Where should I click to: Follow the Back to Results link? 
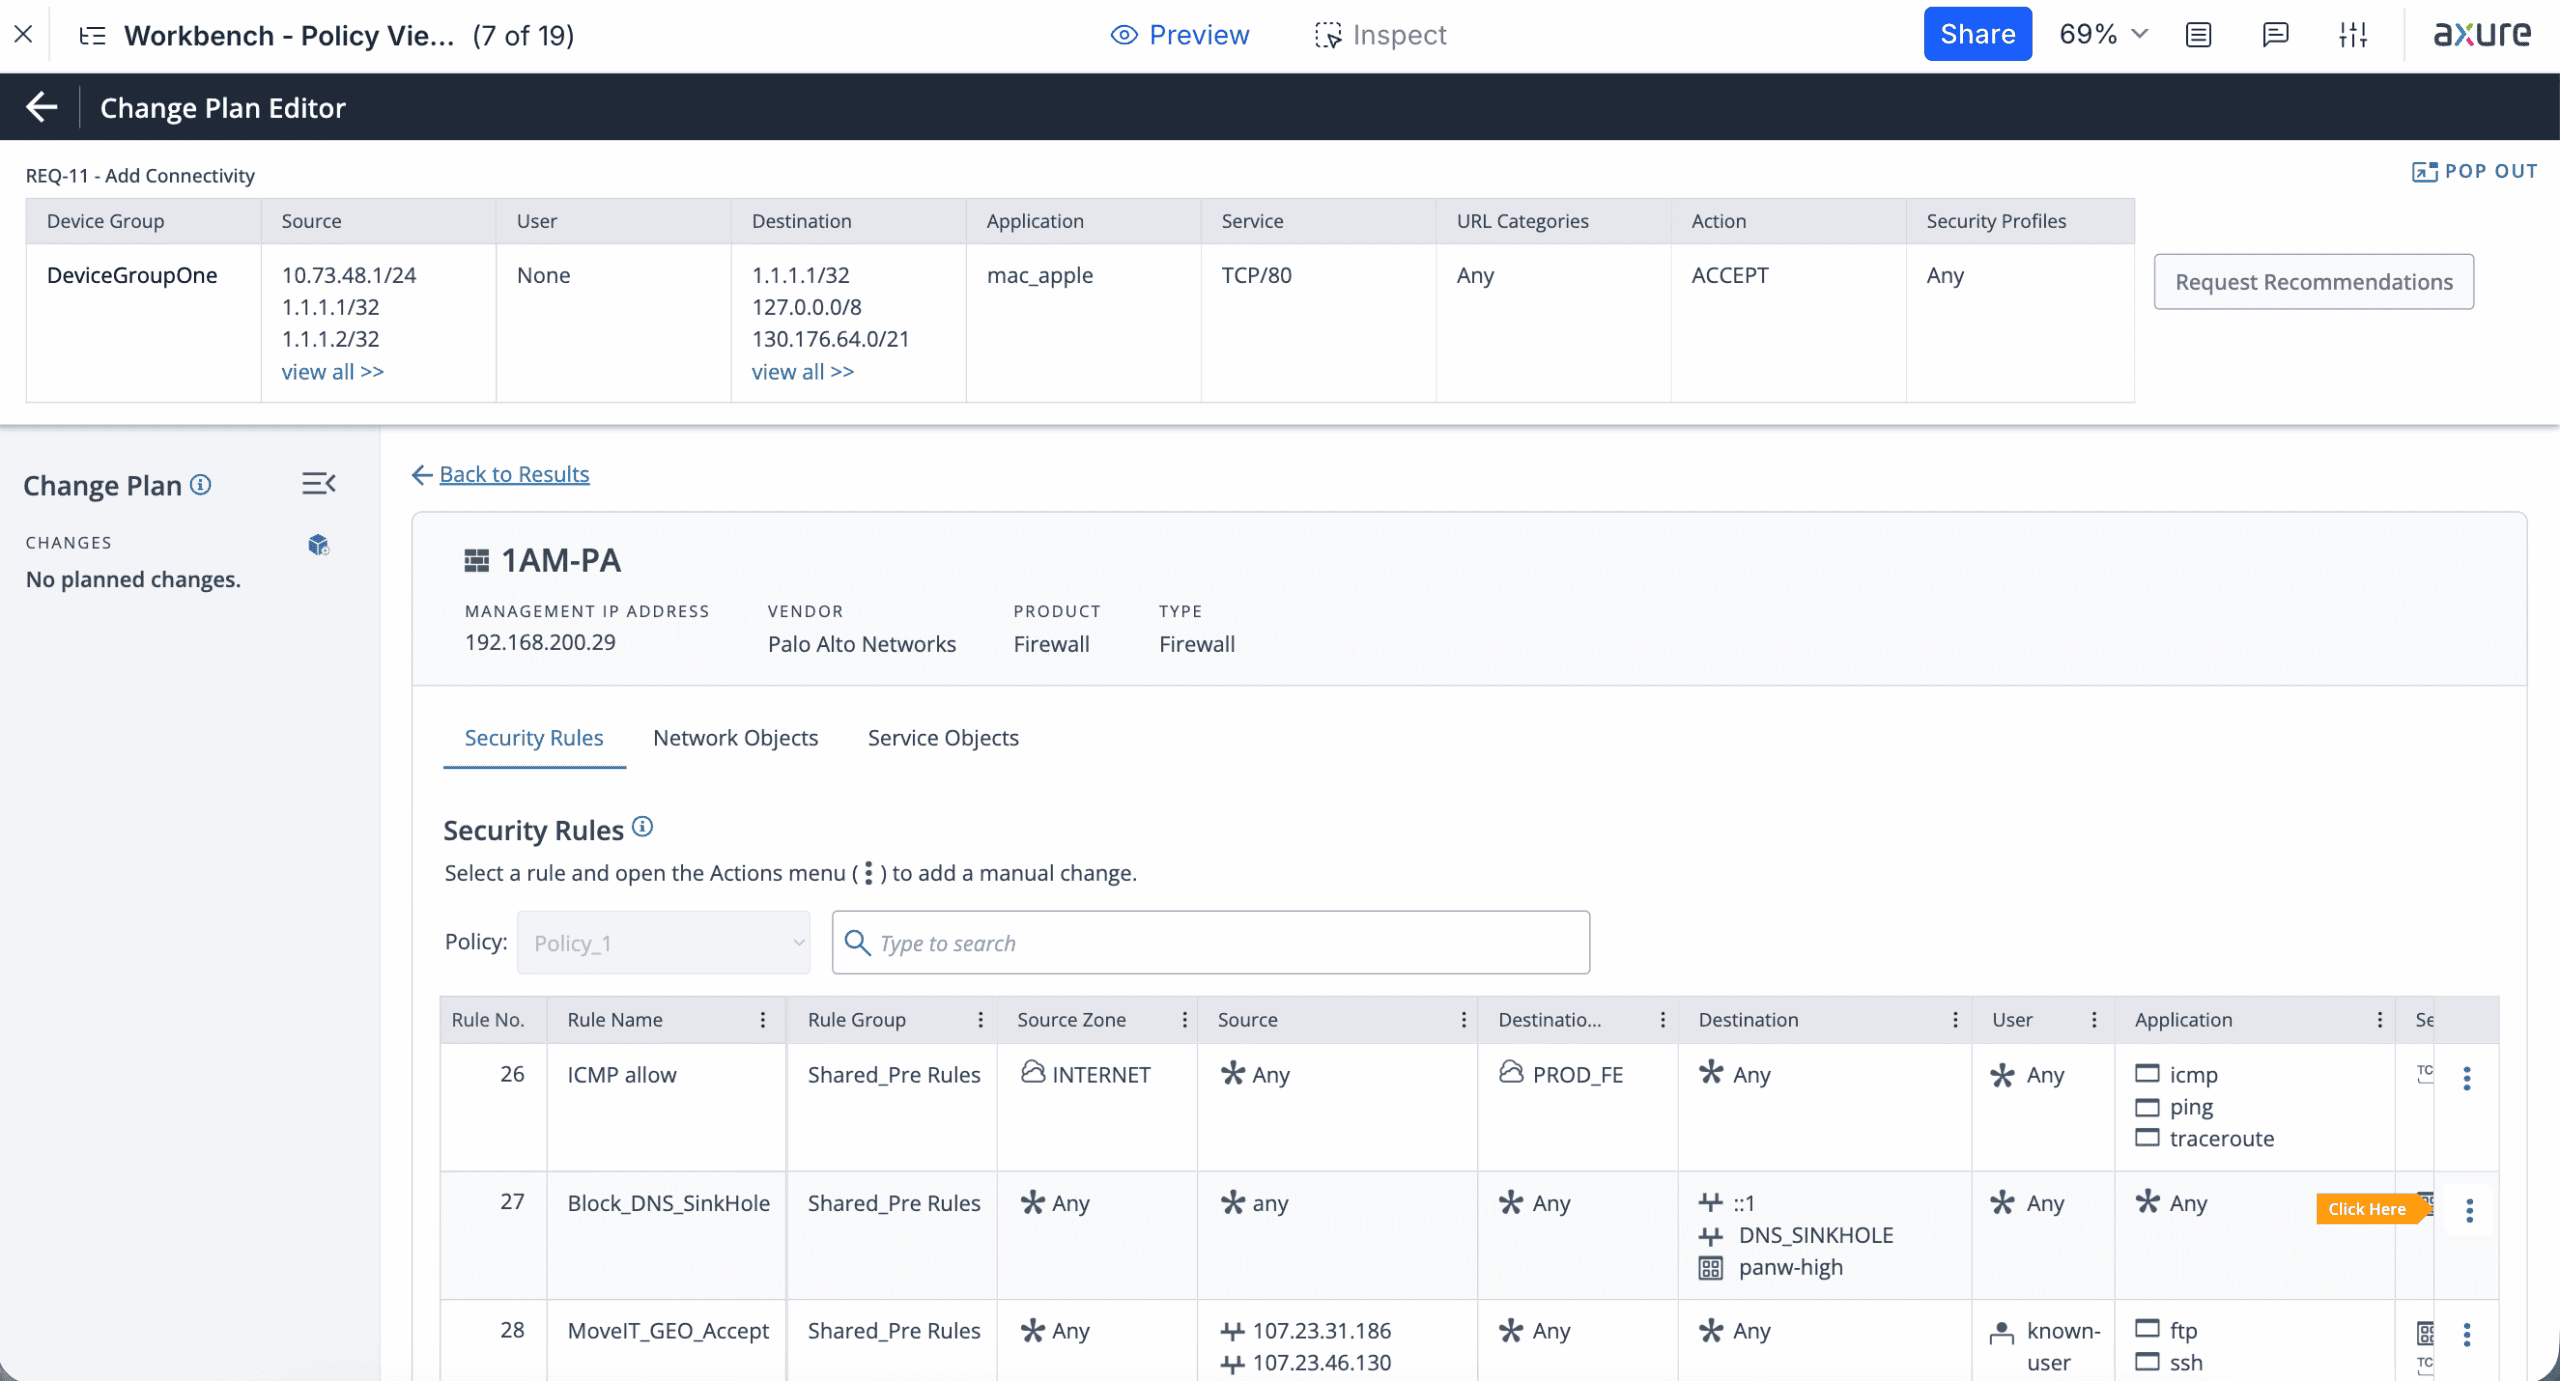point(514,474)
